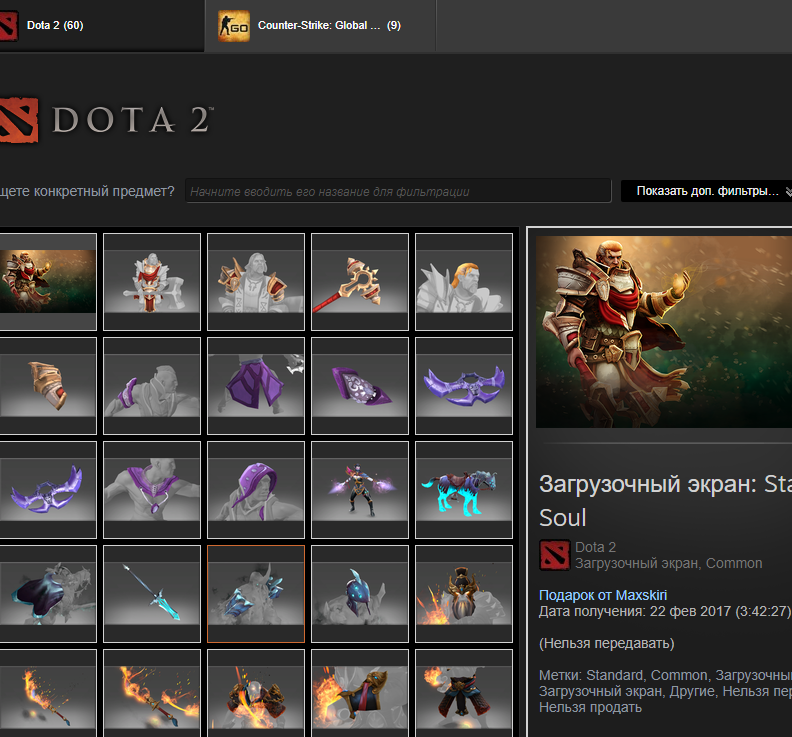Select the Omniknight loading screen item

47,282
